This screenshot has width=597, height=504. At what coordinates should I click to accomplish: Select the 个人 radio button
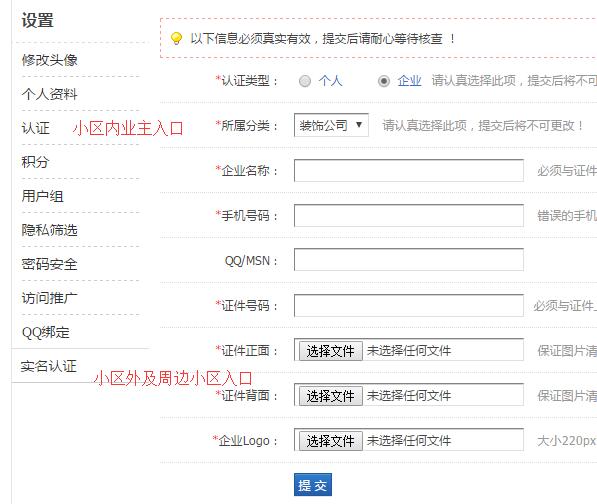click(x=305, y=81)
